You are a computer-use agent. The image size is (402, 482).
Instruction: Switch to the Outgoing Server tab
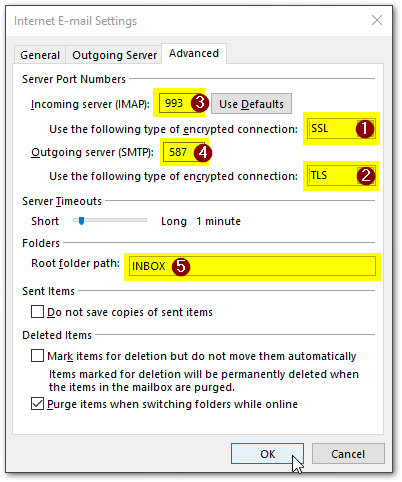pyautogui.click(x=114, y=55)
